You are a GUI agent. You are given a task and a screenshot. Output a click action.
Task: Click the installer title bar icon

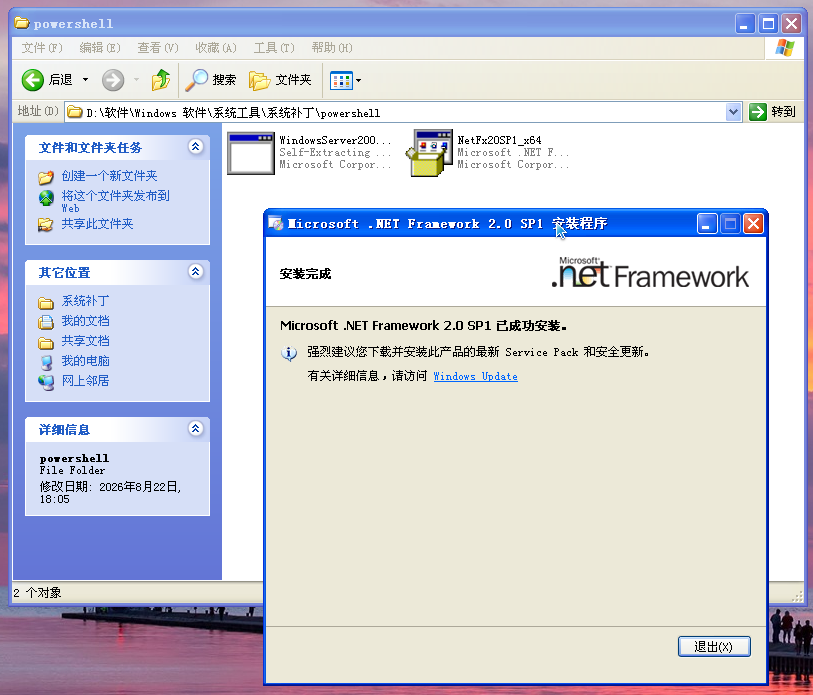pyautogui.click(x=276, y=224)
